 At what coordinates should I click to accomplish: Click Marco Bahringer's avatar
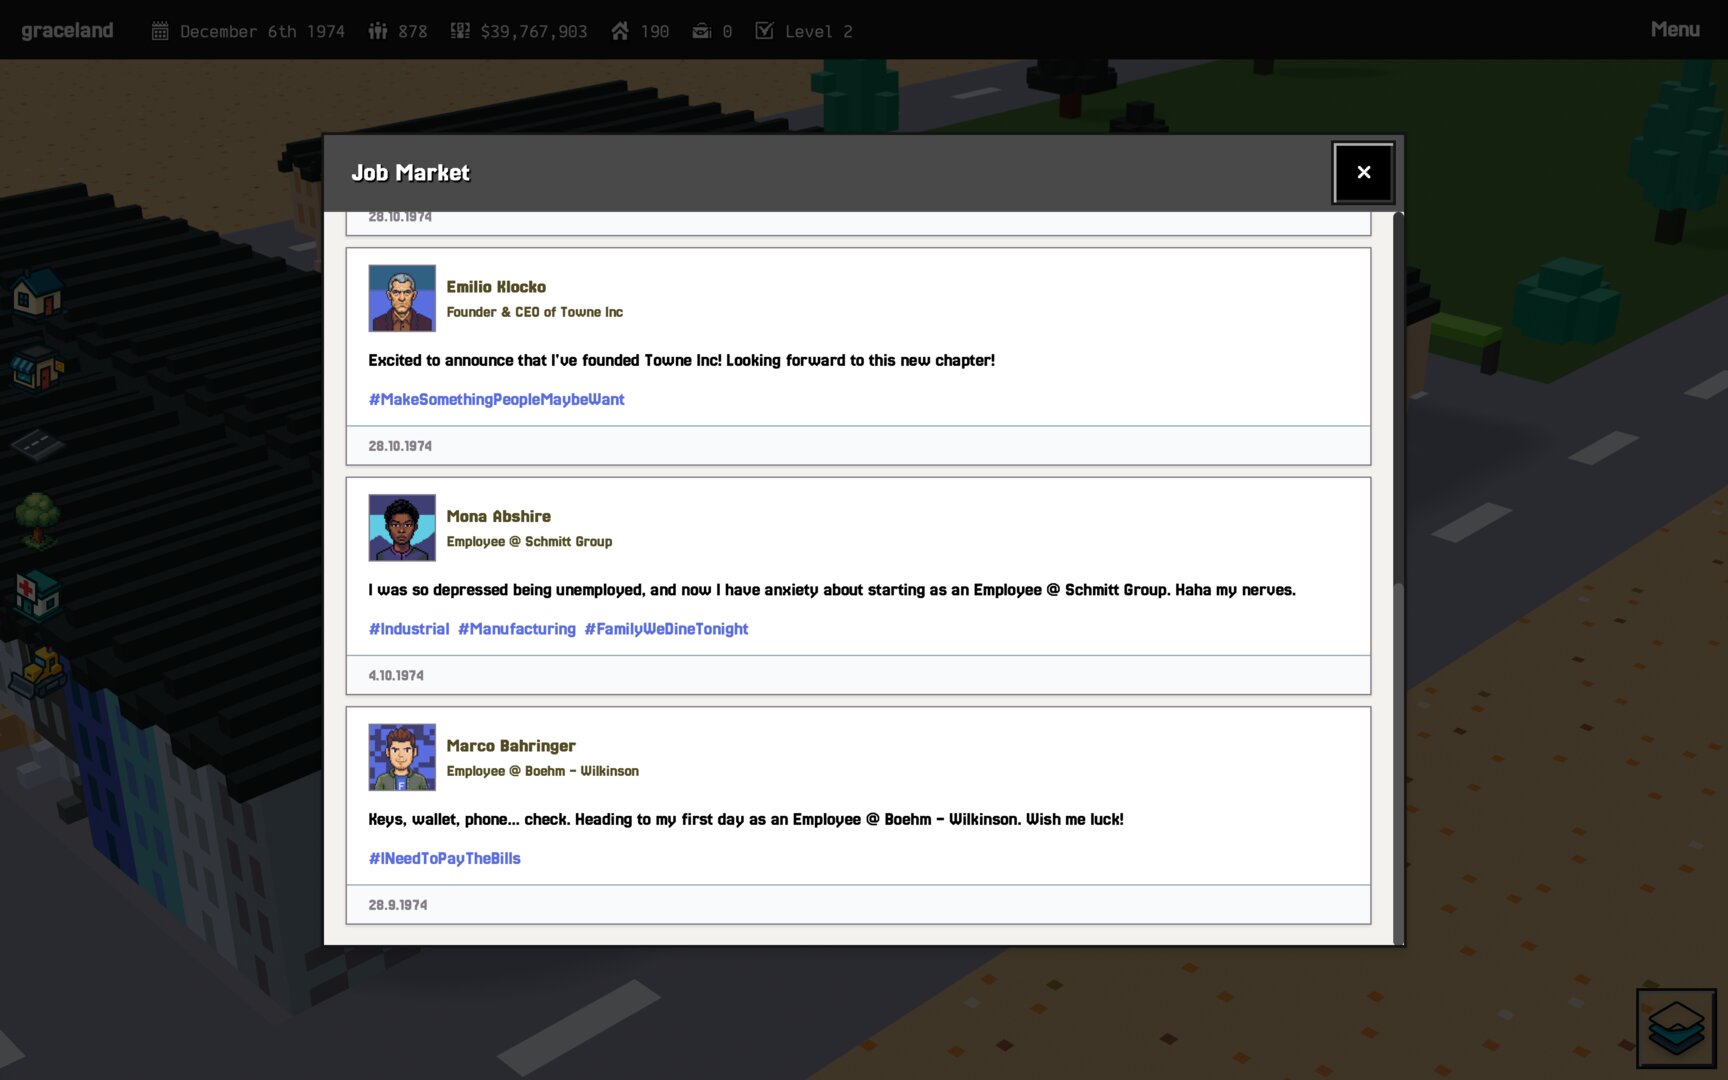pyautogui.click(x=402, y=757)
